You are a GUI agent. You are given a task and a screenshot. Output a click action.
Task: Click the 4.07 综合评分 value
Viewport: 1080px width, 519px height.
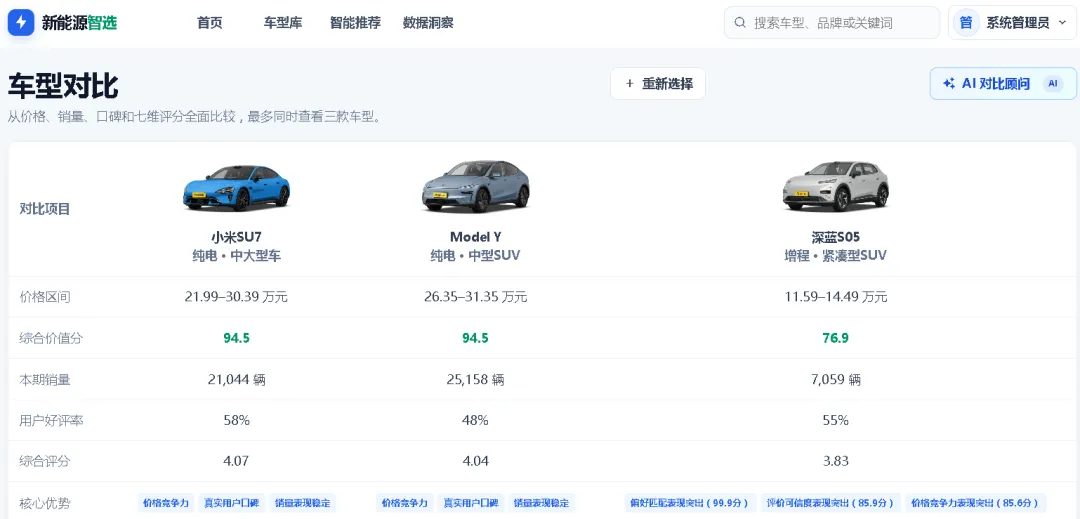(236, 461)
